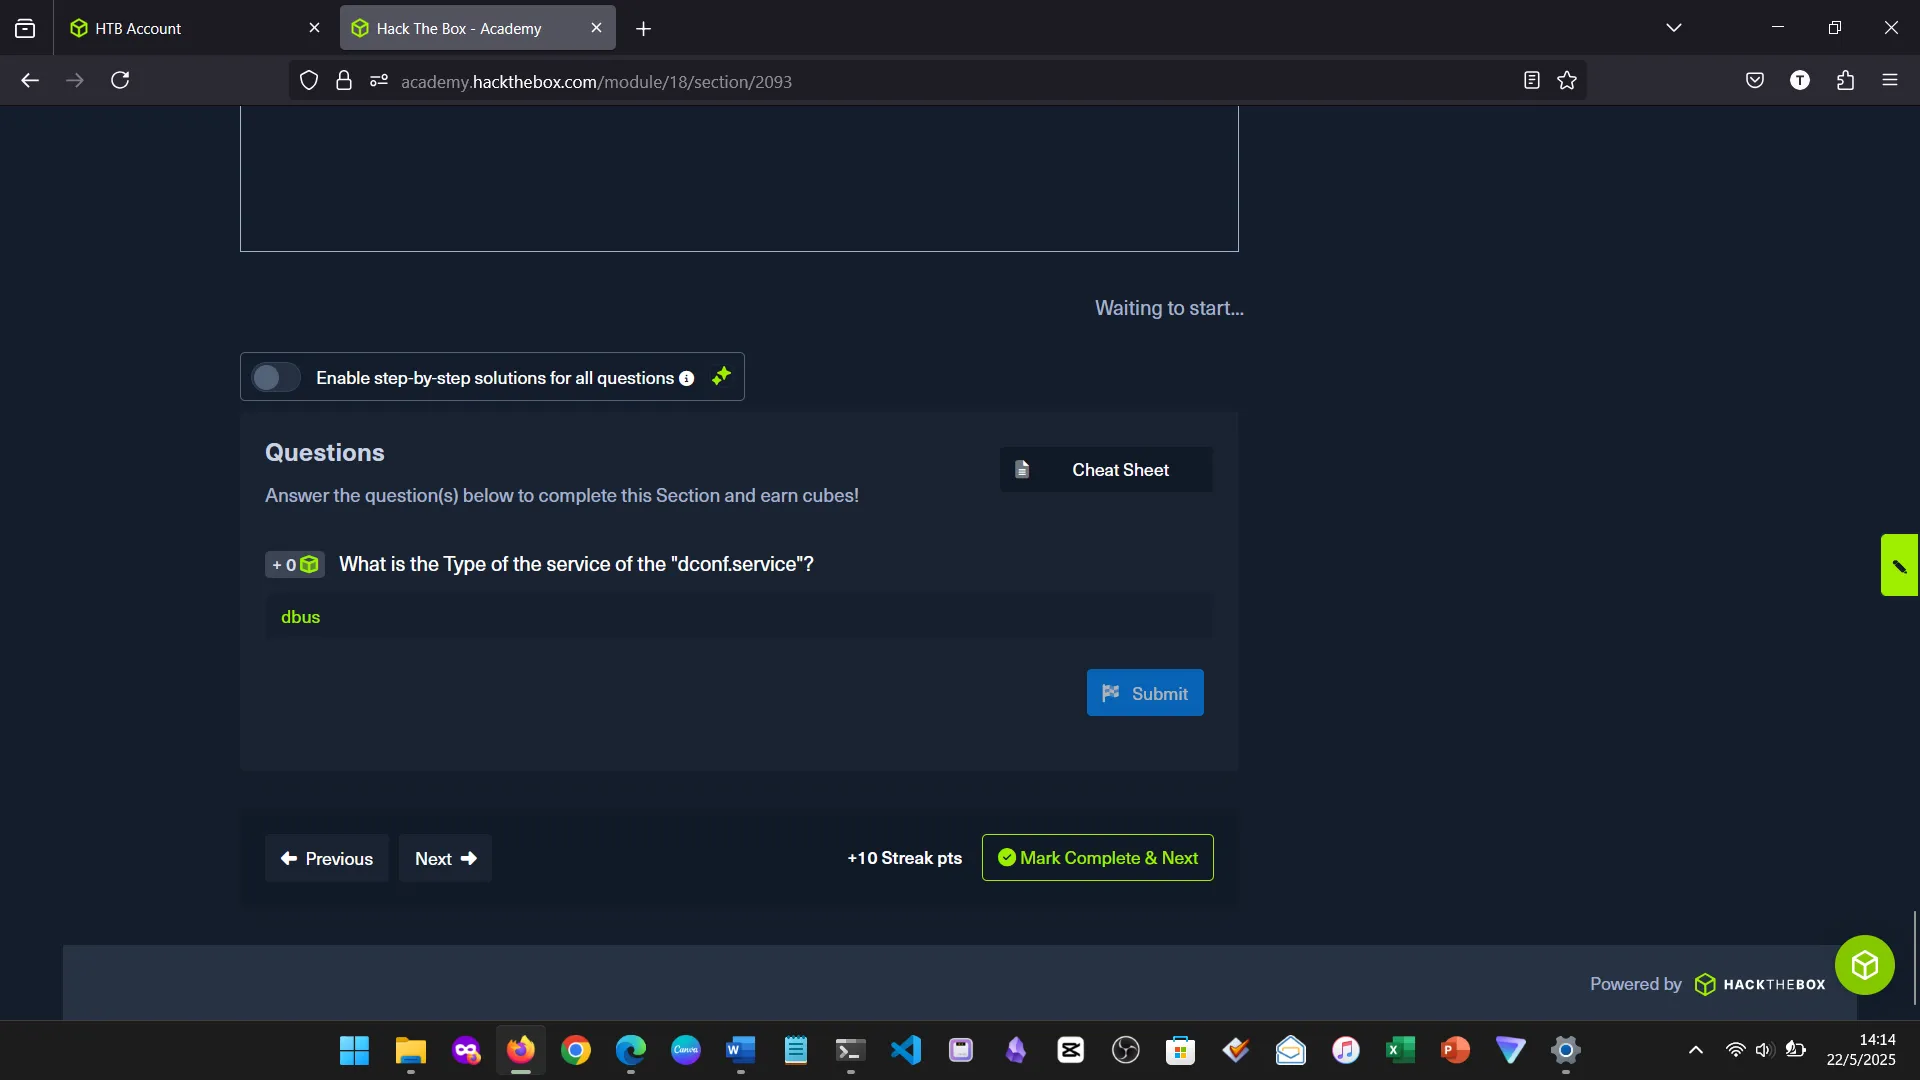Click the Submit answer button
This screenshot has height=1080, width=1920.
click(x=1144, y=693)
